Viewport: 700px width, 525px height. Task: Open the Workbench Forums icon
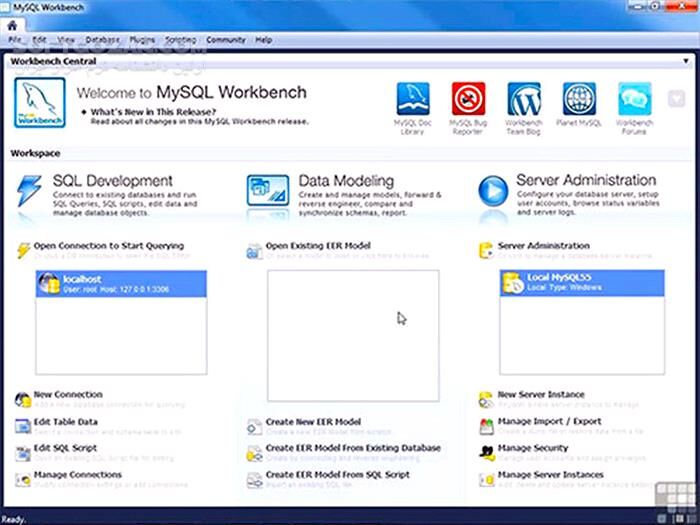634,100
